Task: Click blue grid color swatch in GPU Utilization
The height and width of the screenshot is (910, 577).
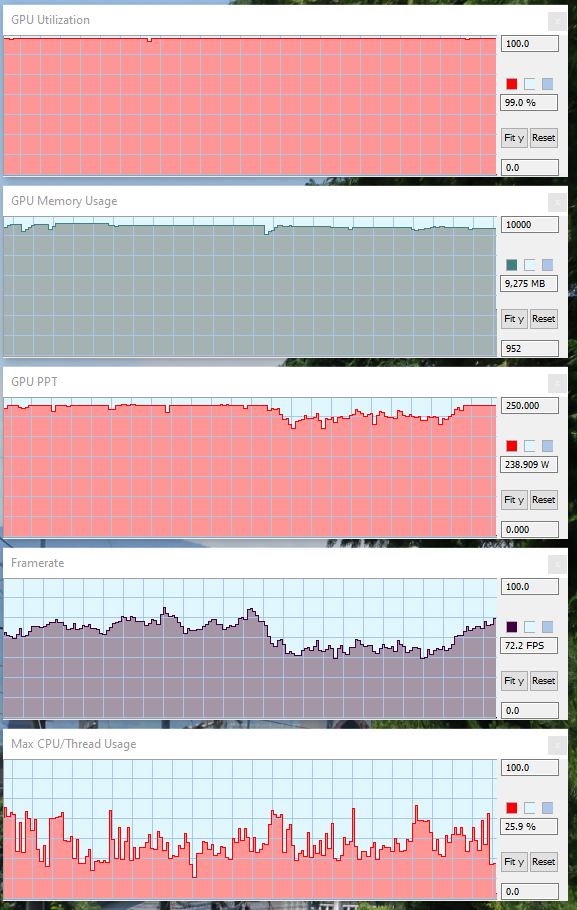Action: tap(547, 84)
